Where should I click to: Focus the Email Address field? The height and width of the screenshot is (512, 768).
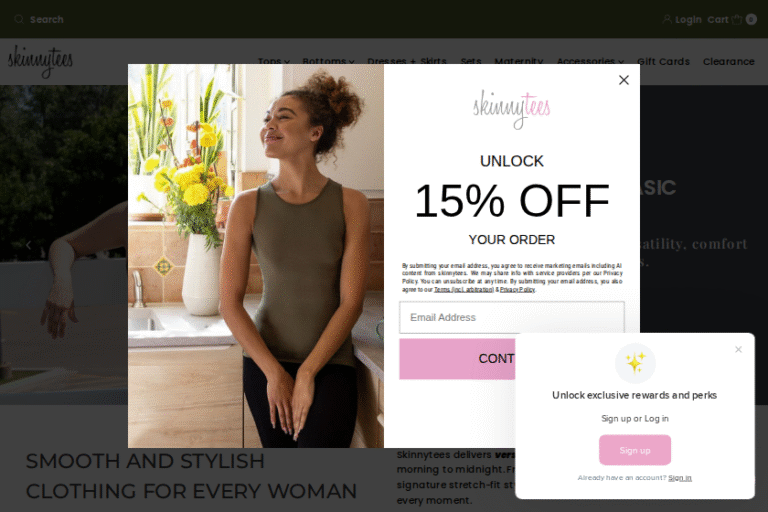[511, 317]
